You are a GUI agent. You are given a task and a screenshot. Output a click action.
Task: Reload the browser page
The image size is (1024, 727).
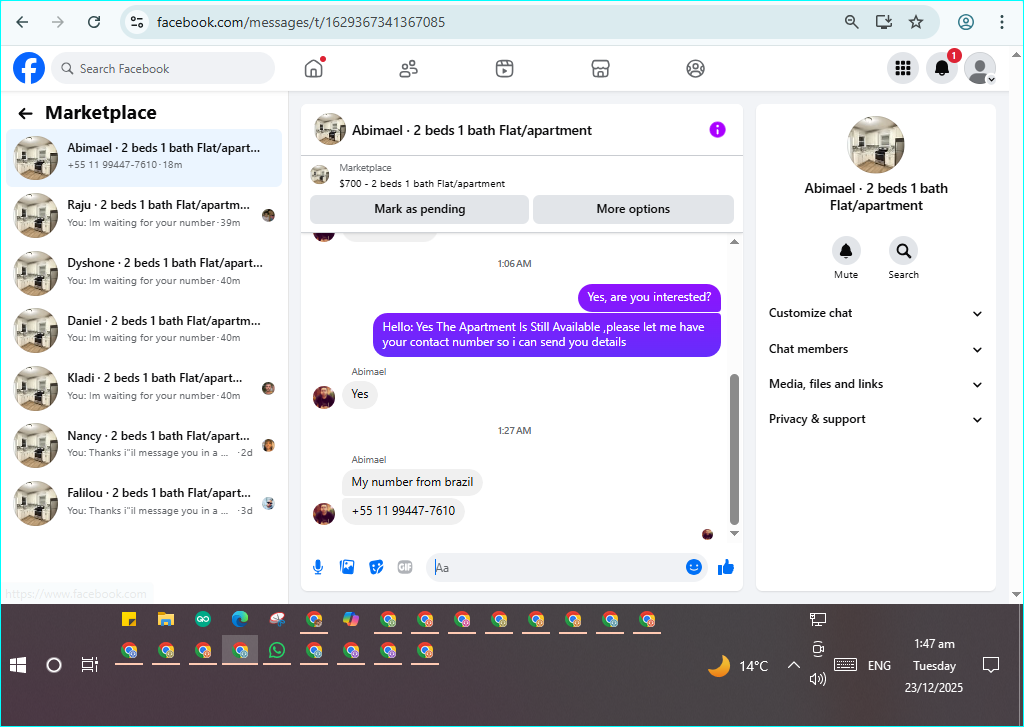click(x=94, y=22)
